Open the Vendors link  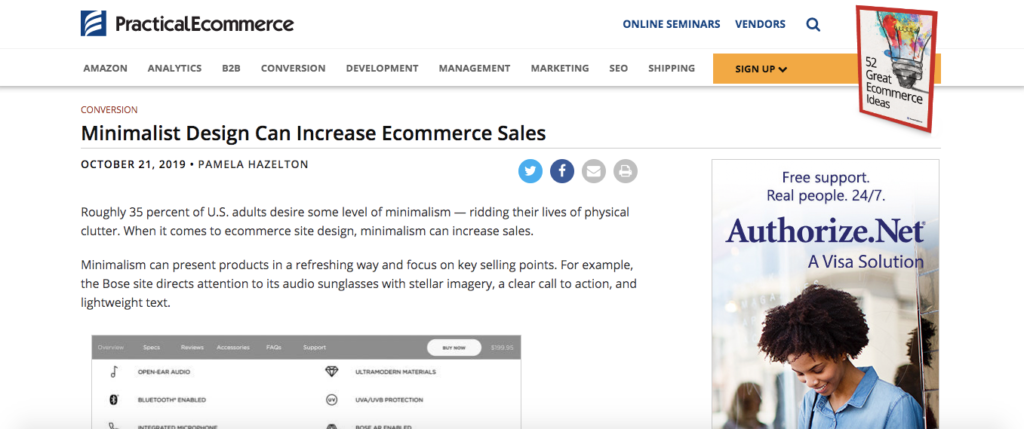[760, 24]
